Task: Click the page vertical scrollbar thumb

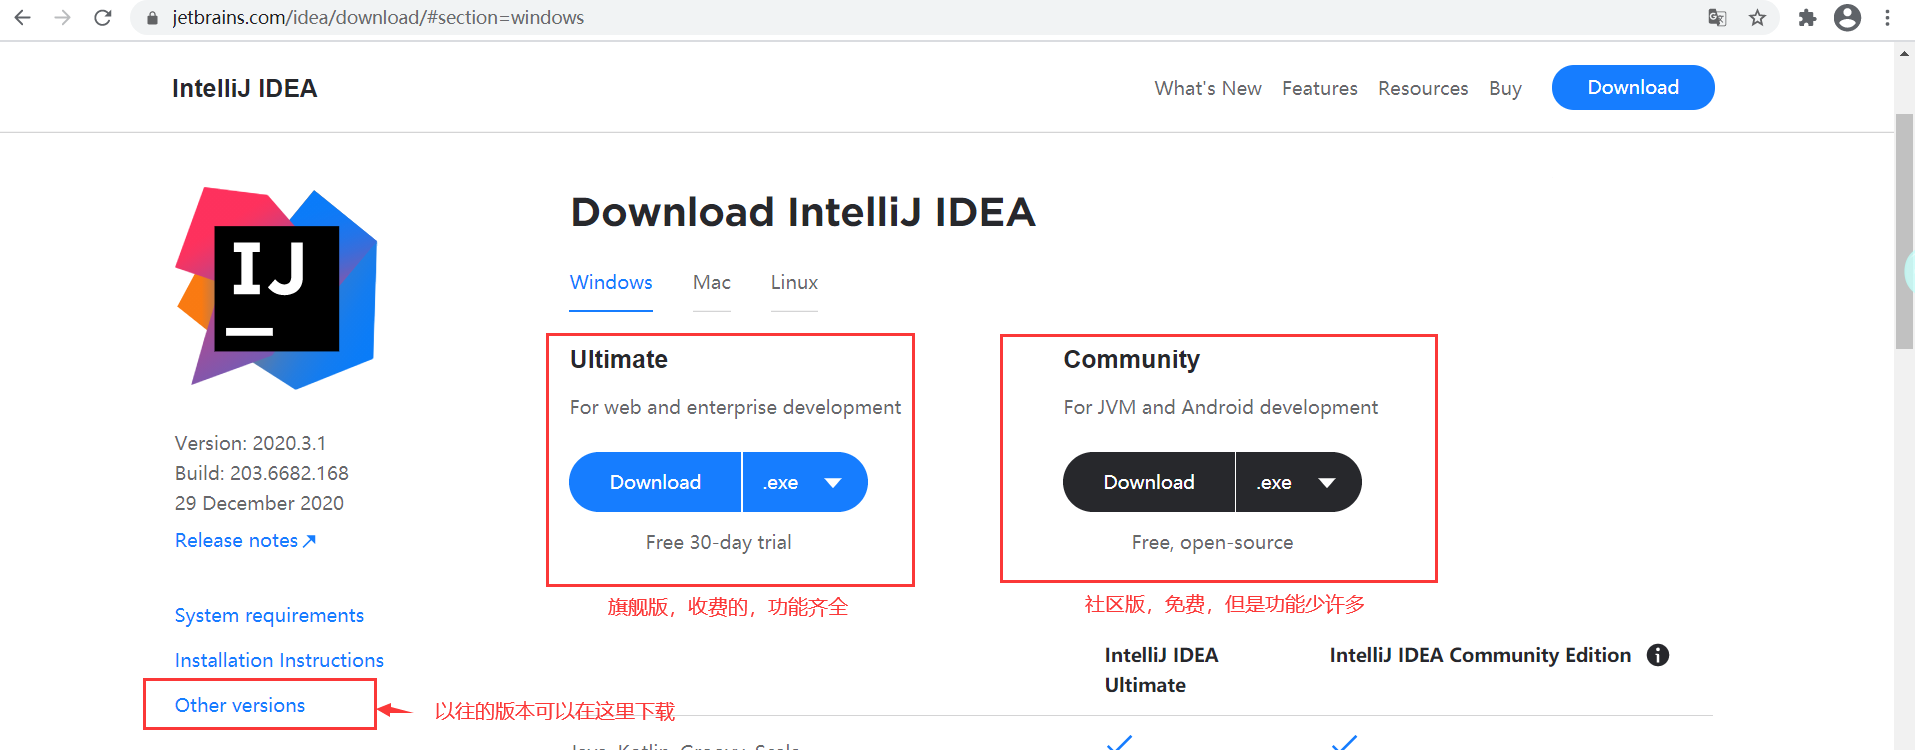Action: [1904, 230]
